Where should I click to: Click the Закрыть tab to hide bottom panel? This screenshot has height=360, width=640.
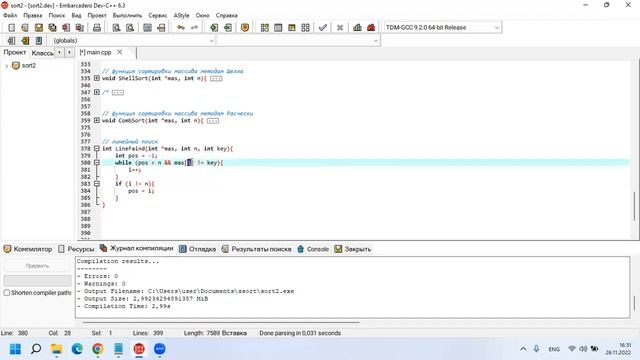(353, 249)
